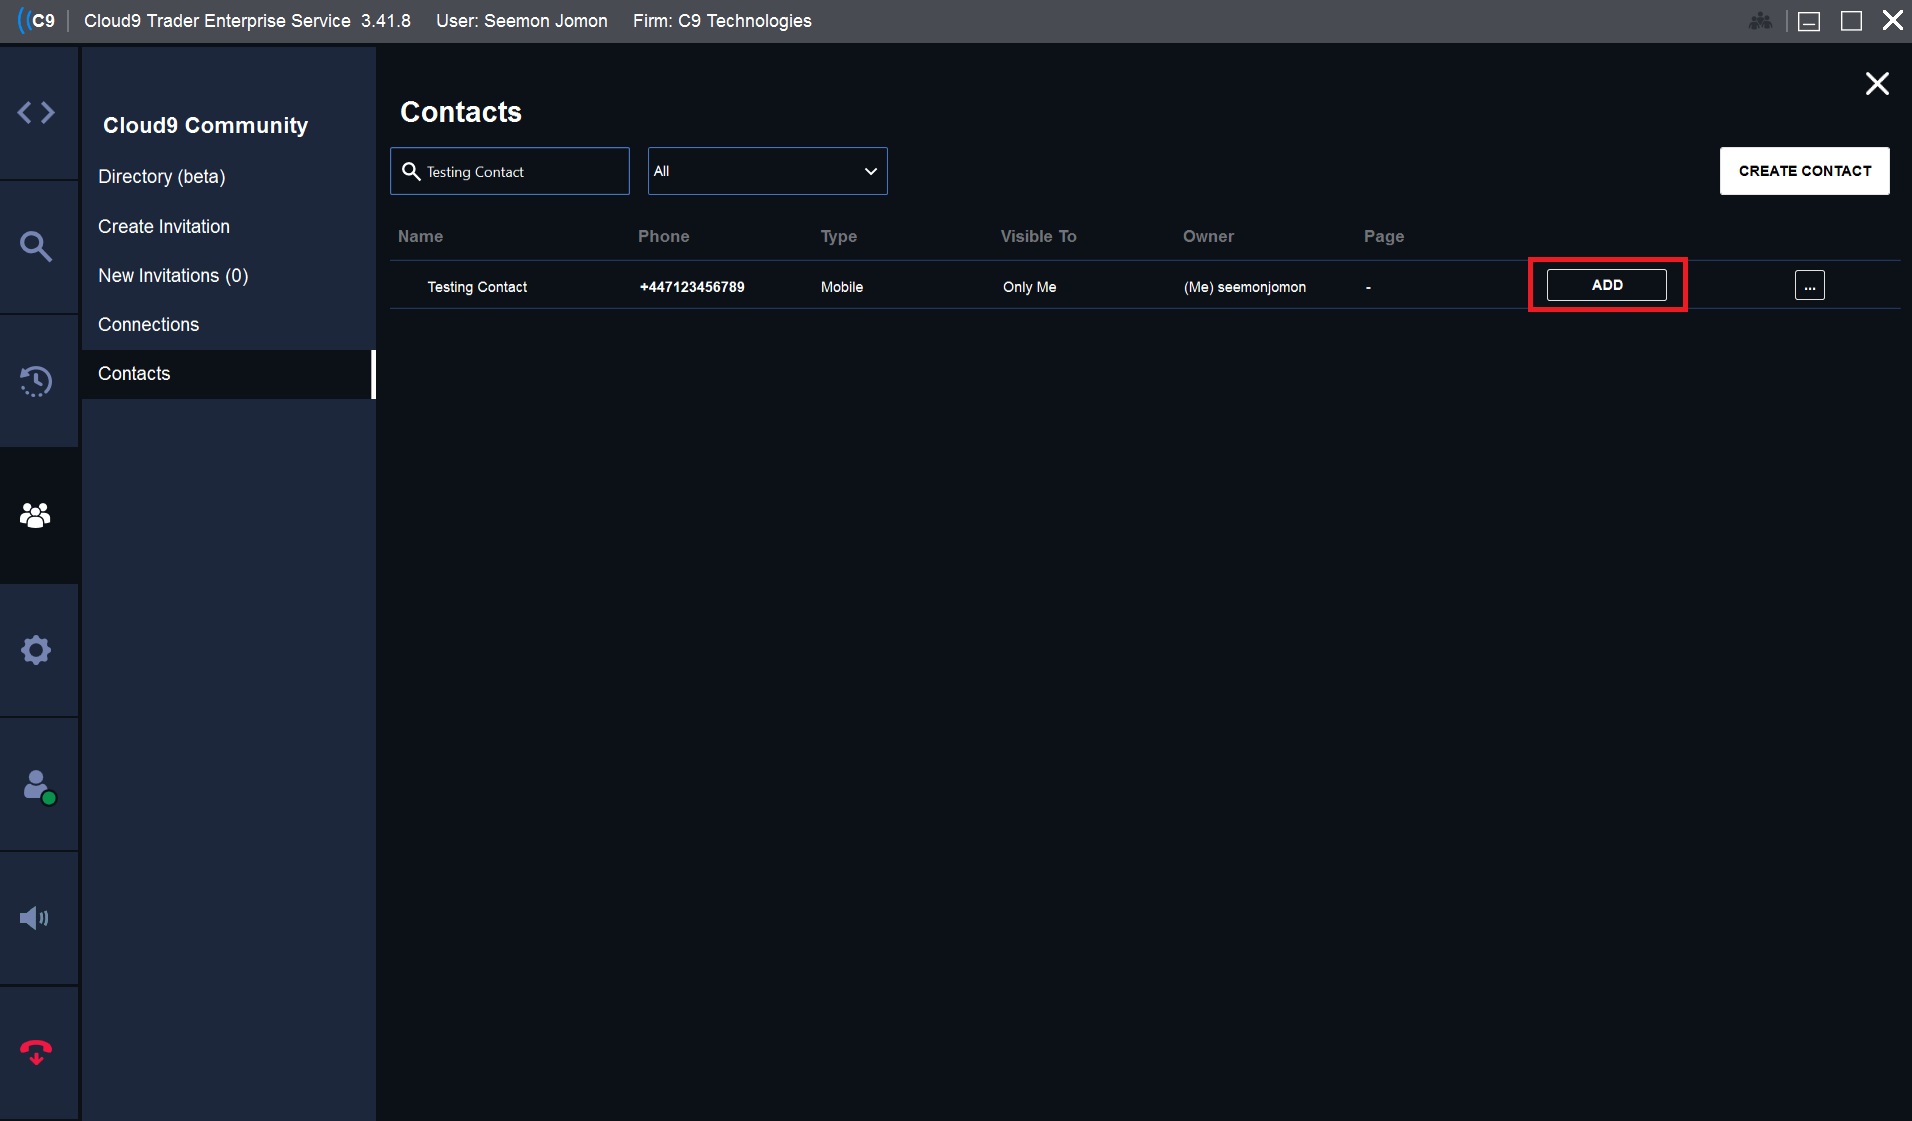
Task: Select the Testing Contact name cell
Action: pos(477,287)
